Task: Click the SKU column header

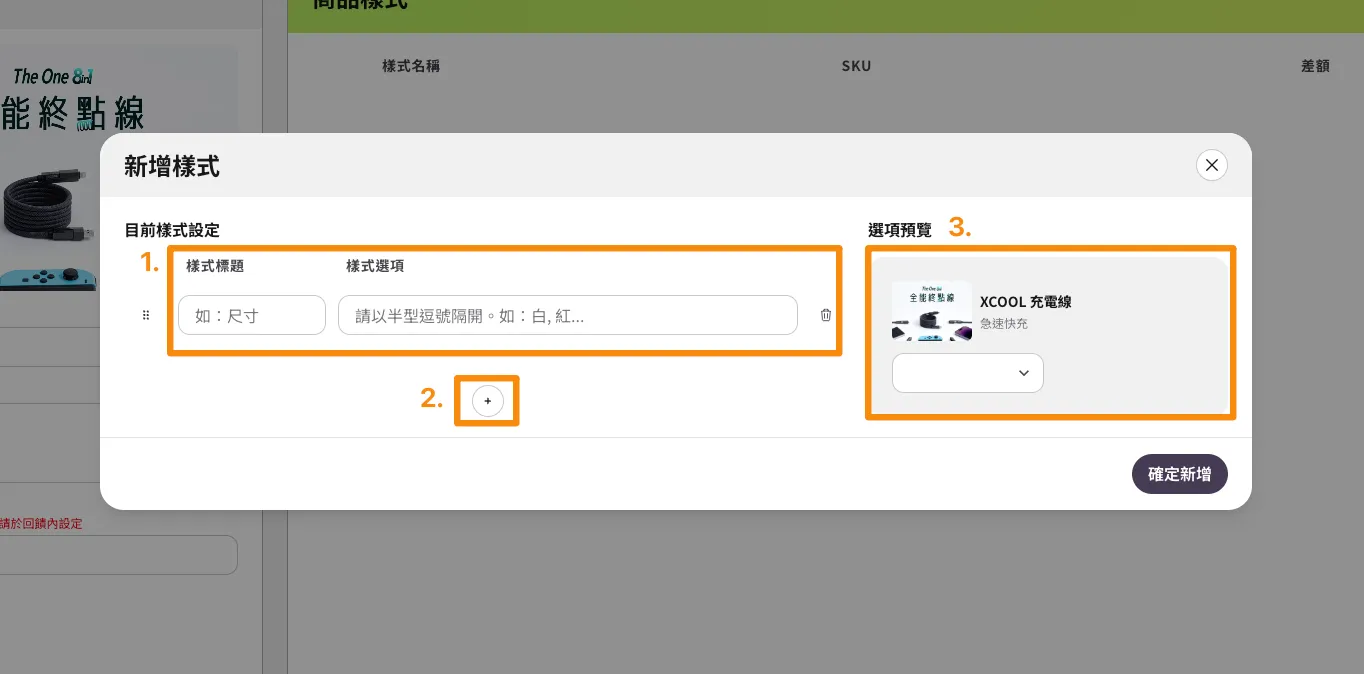Action: pyautogui.click(x=856, y=66)
